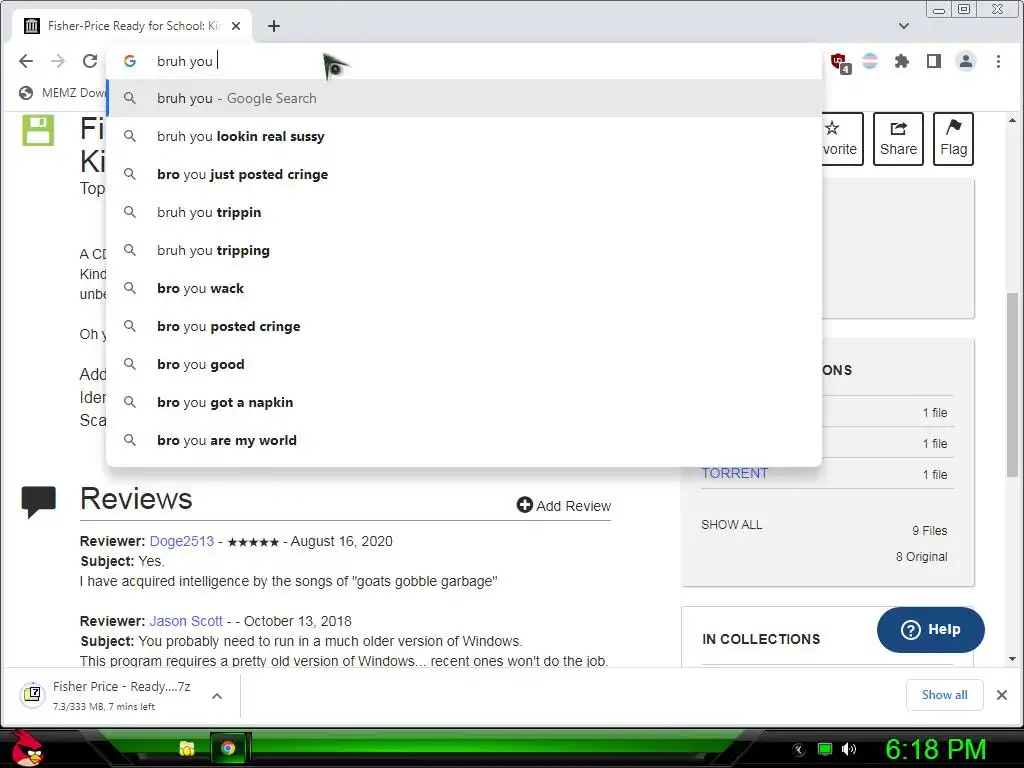This screenshot has height=768, width=1024.
Task: Click the page vertical scrollbar thumb
Action: pyautogui.click(x=1012, y=385)
